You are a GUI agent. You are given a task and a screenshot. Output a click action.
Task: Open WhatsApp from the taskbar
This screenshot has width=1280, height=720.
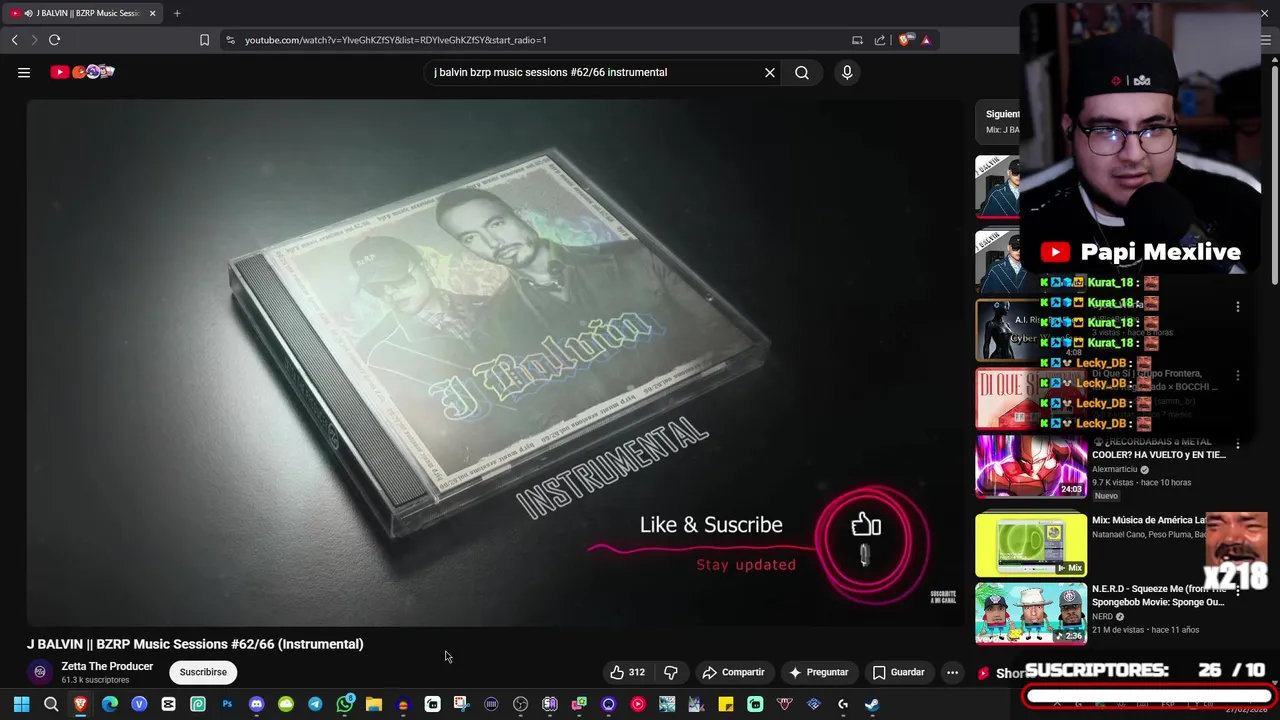tap(345, 704)
